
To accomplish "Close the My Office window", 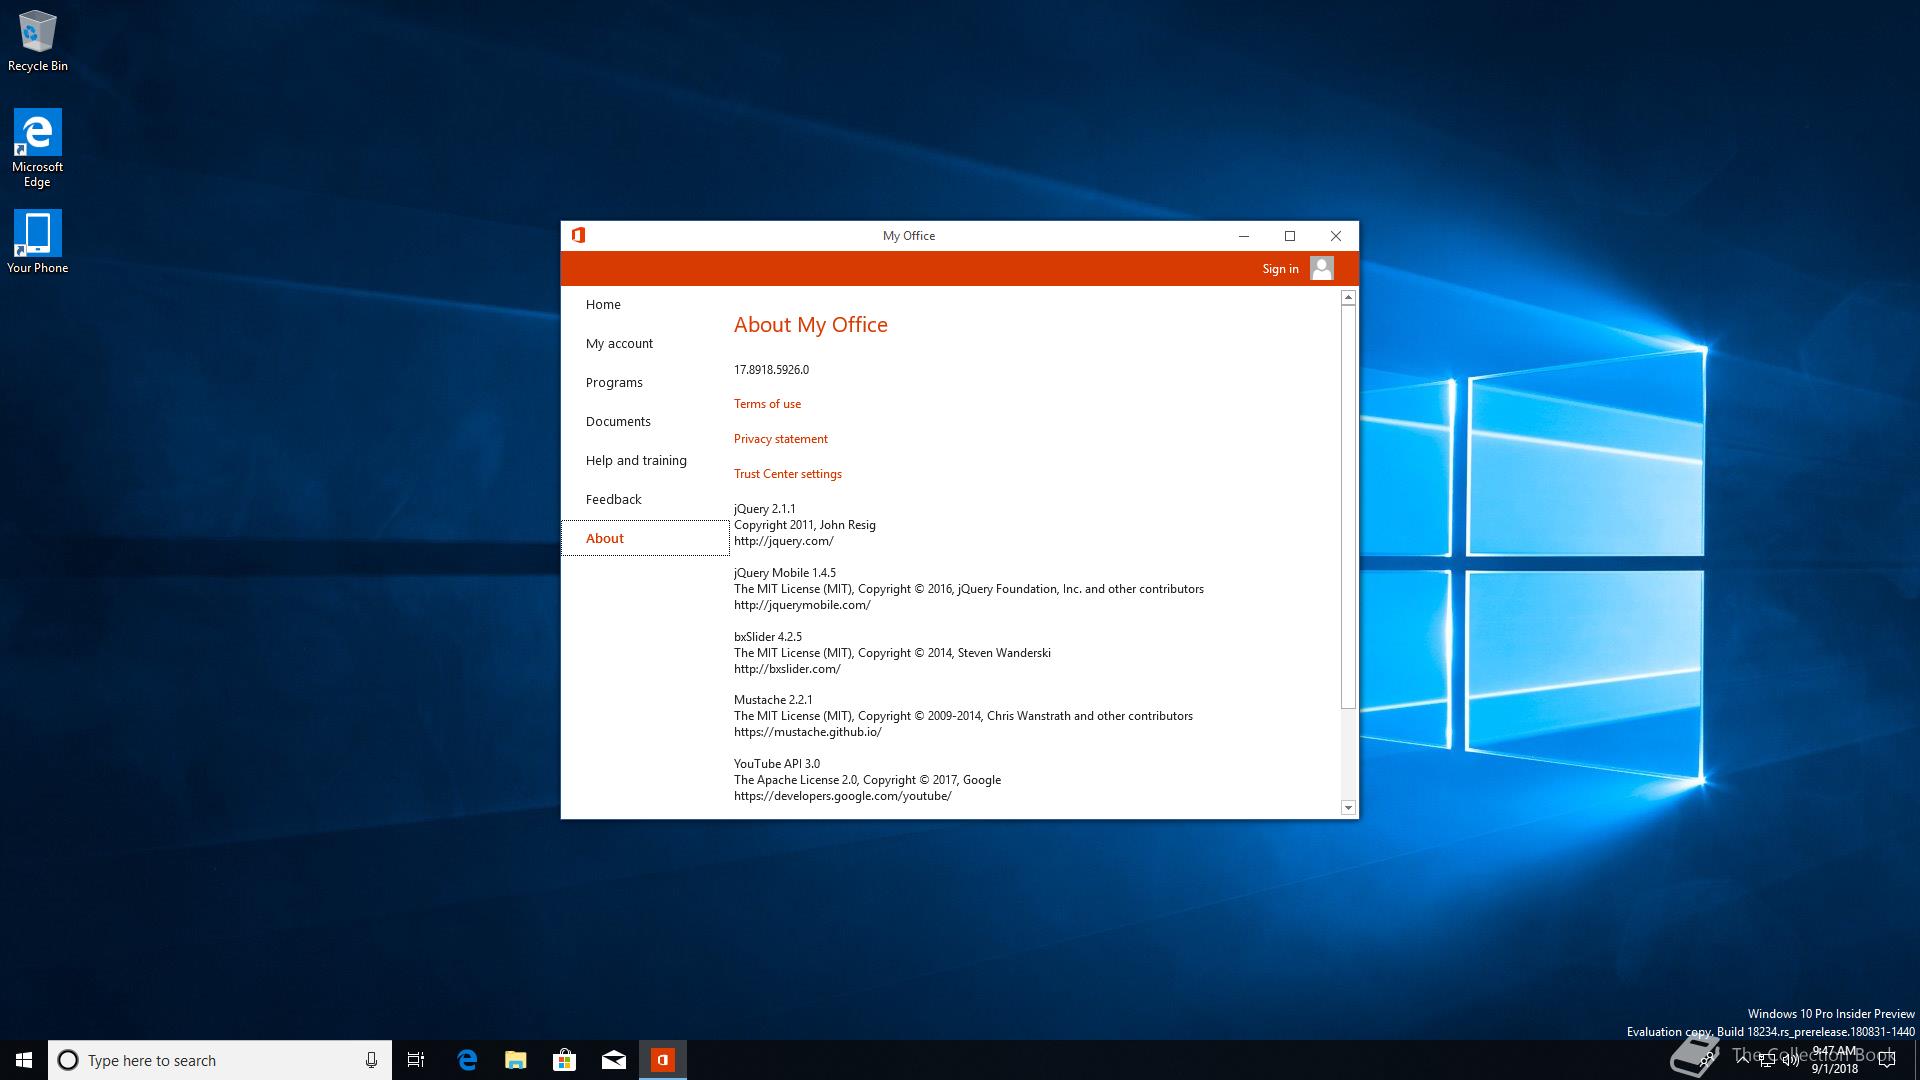I will pos(1336,236).
